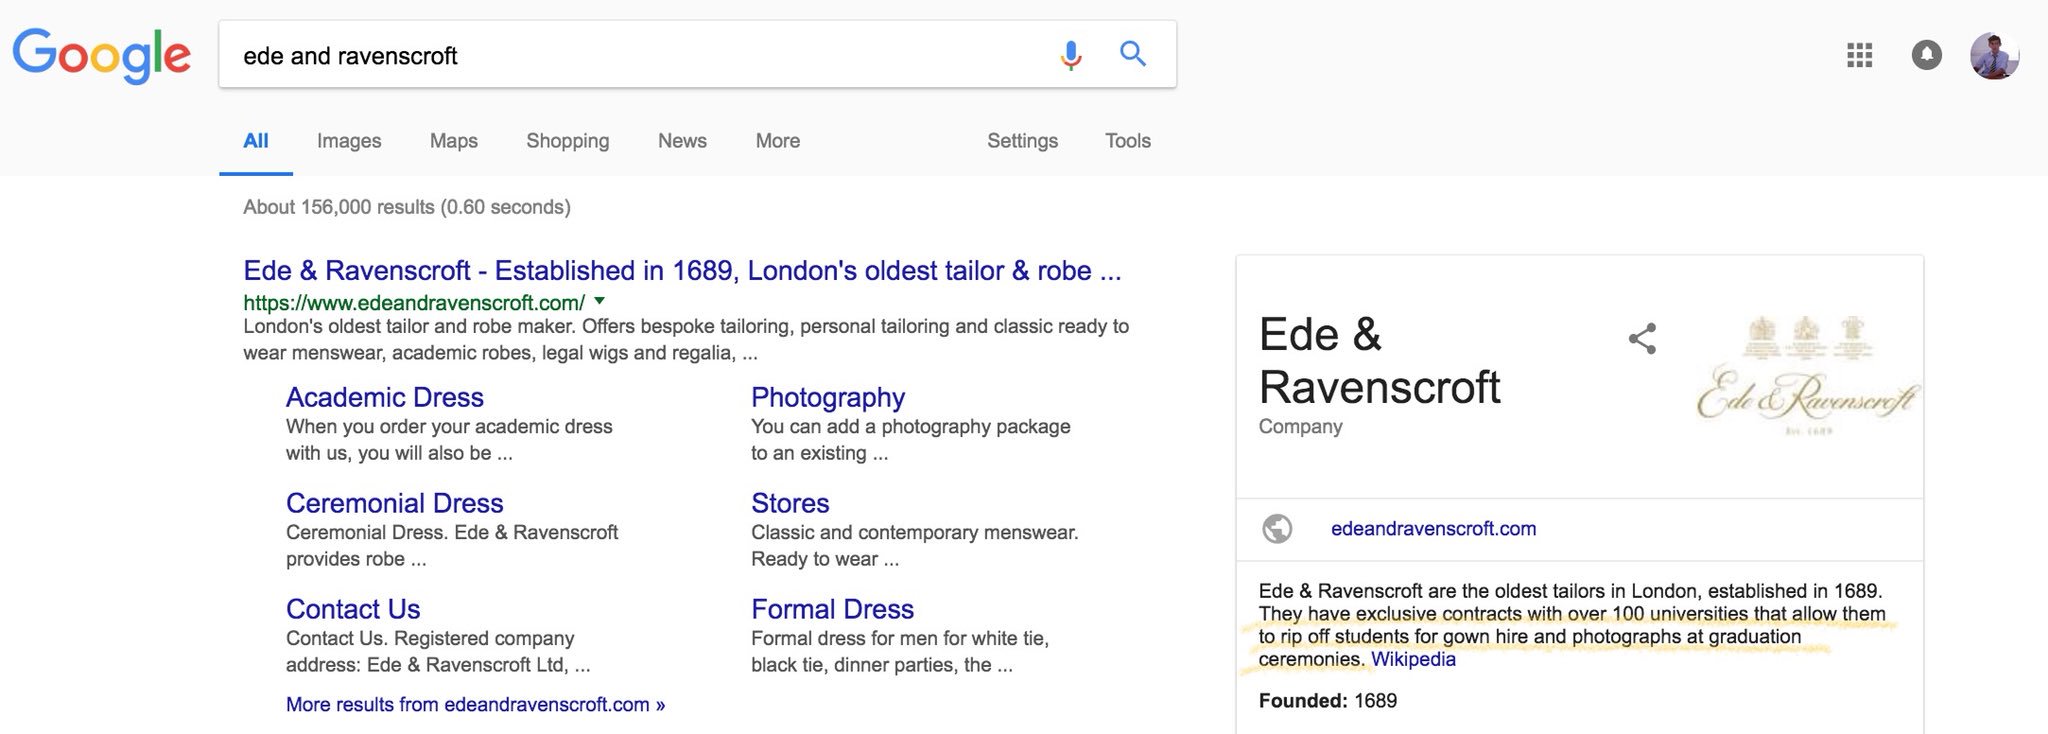Open the Google apps grid

(1859, 55)
